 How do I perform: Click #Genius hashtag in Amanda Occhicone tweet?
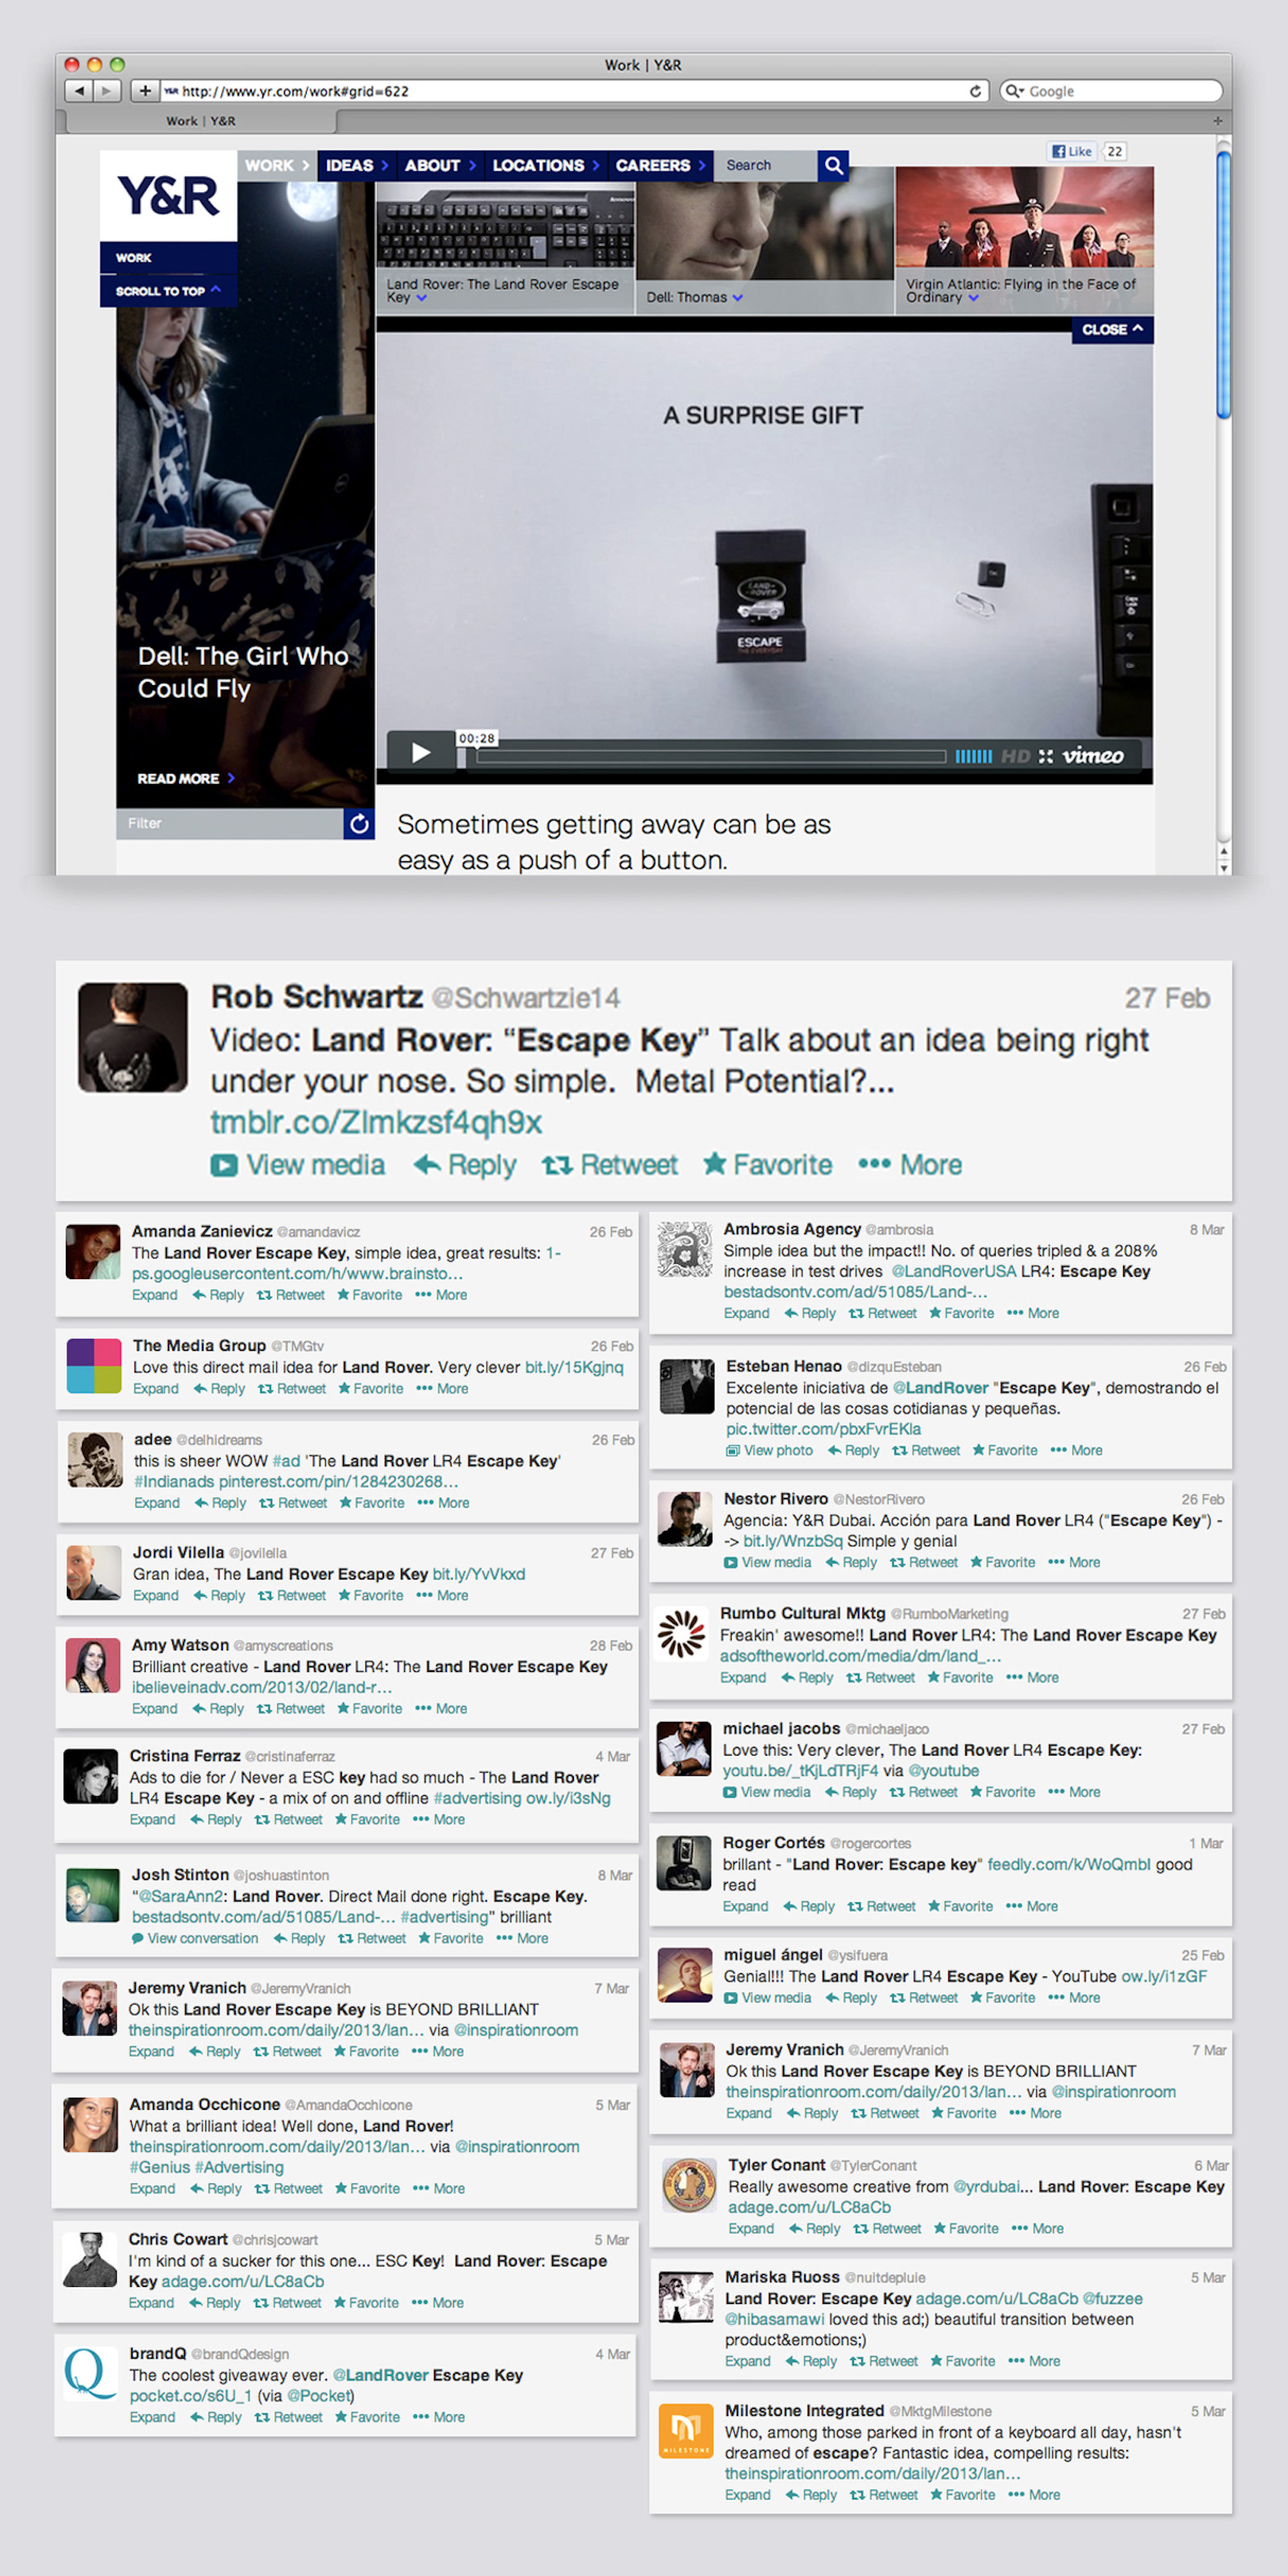click(159, 2167)
